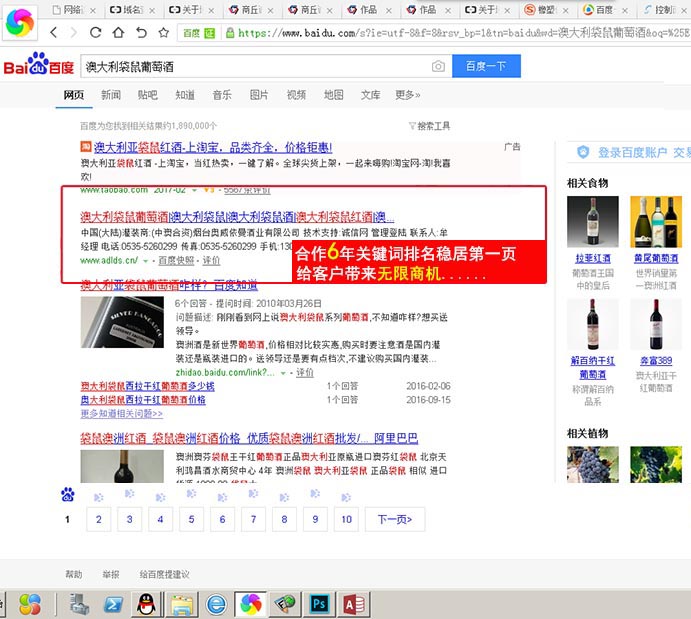
Task: Go to browser home page icon
Action: tap(118, 33)
